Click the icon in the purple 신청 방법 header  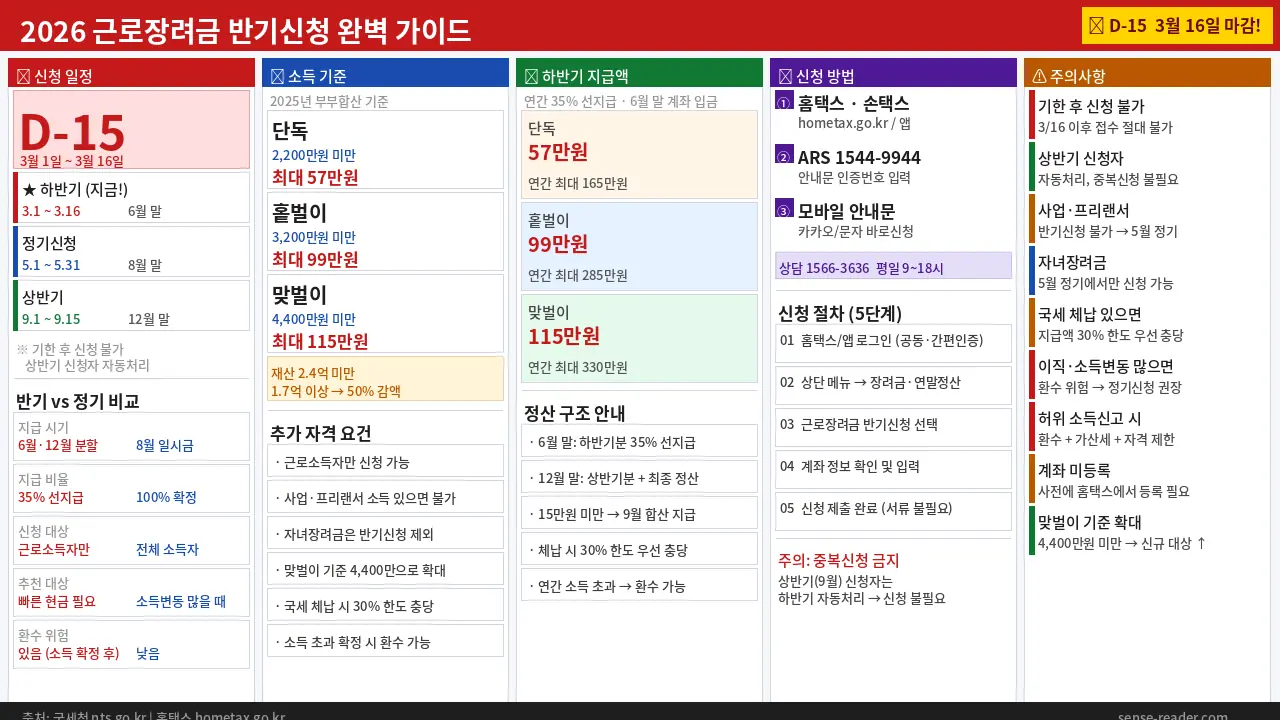point(785,72)
